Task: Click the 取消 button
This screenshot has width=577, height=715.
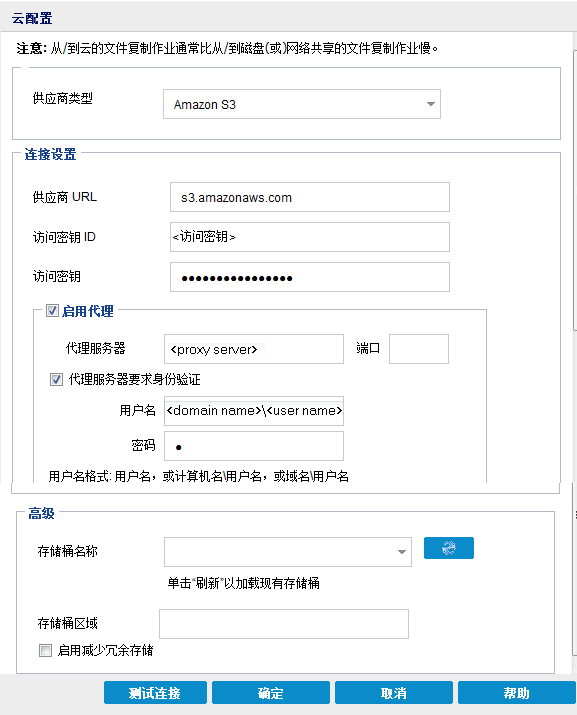Action: point(394,693)
